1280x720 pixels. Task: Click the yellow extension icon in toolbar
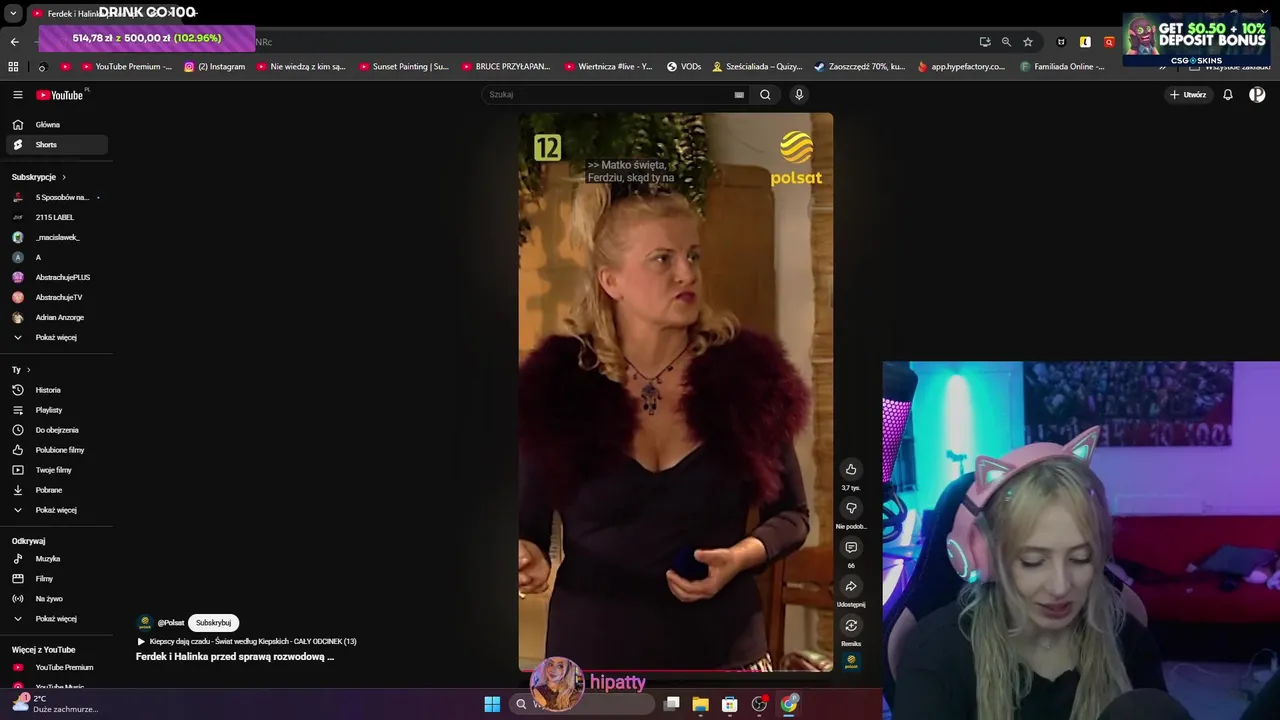coord(1085,42)
